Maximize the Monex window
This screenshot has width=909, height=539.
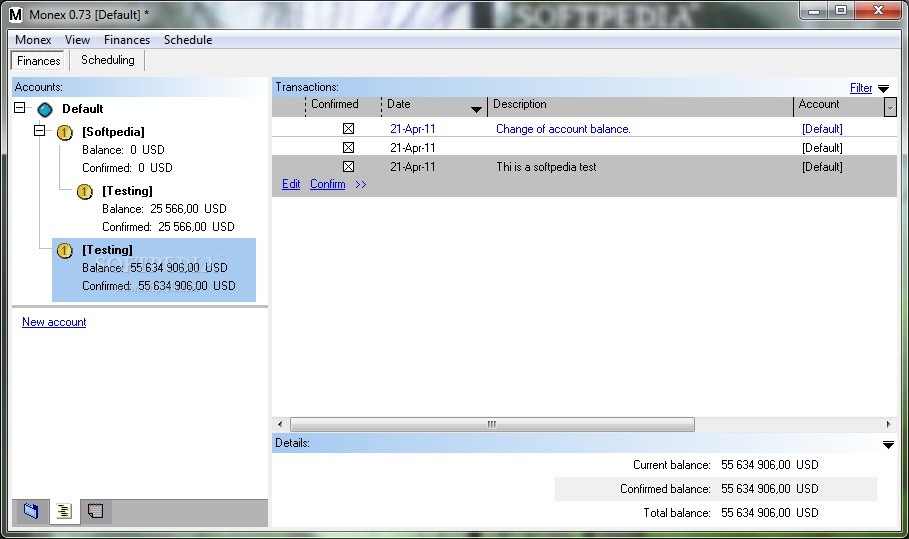841,10
